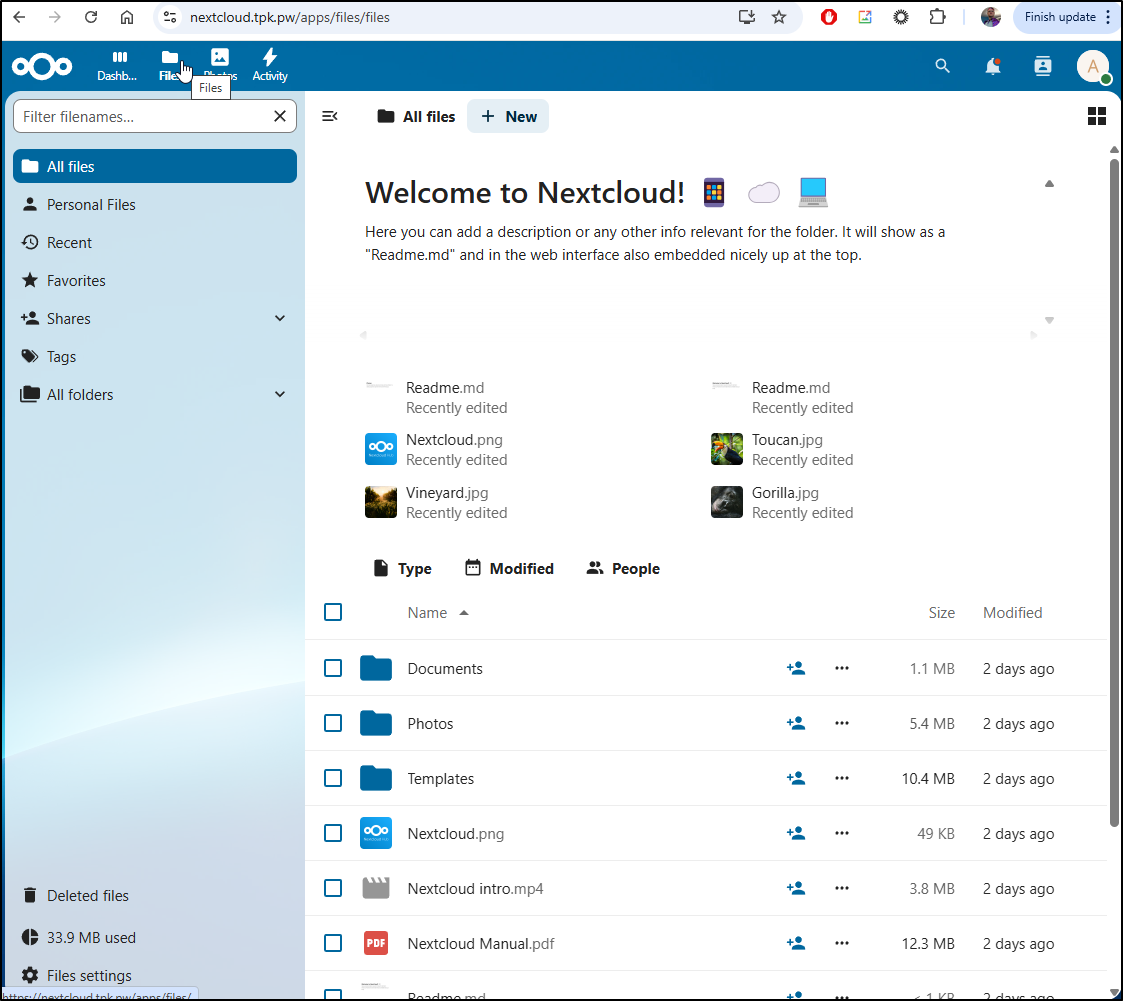Viewport: 1123px width, 1001px height.
Task: Check the Photos row checkbox
Action: pos(333,723)
